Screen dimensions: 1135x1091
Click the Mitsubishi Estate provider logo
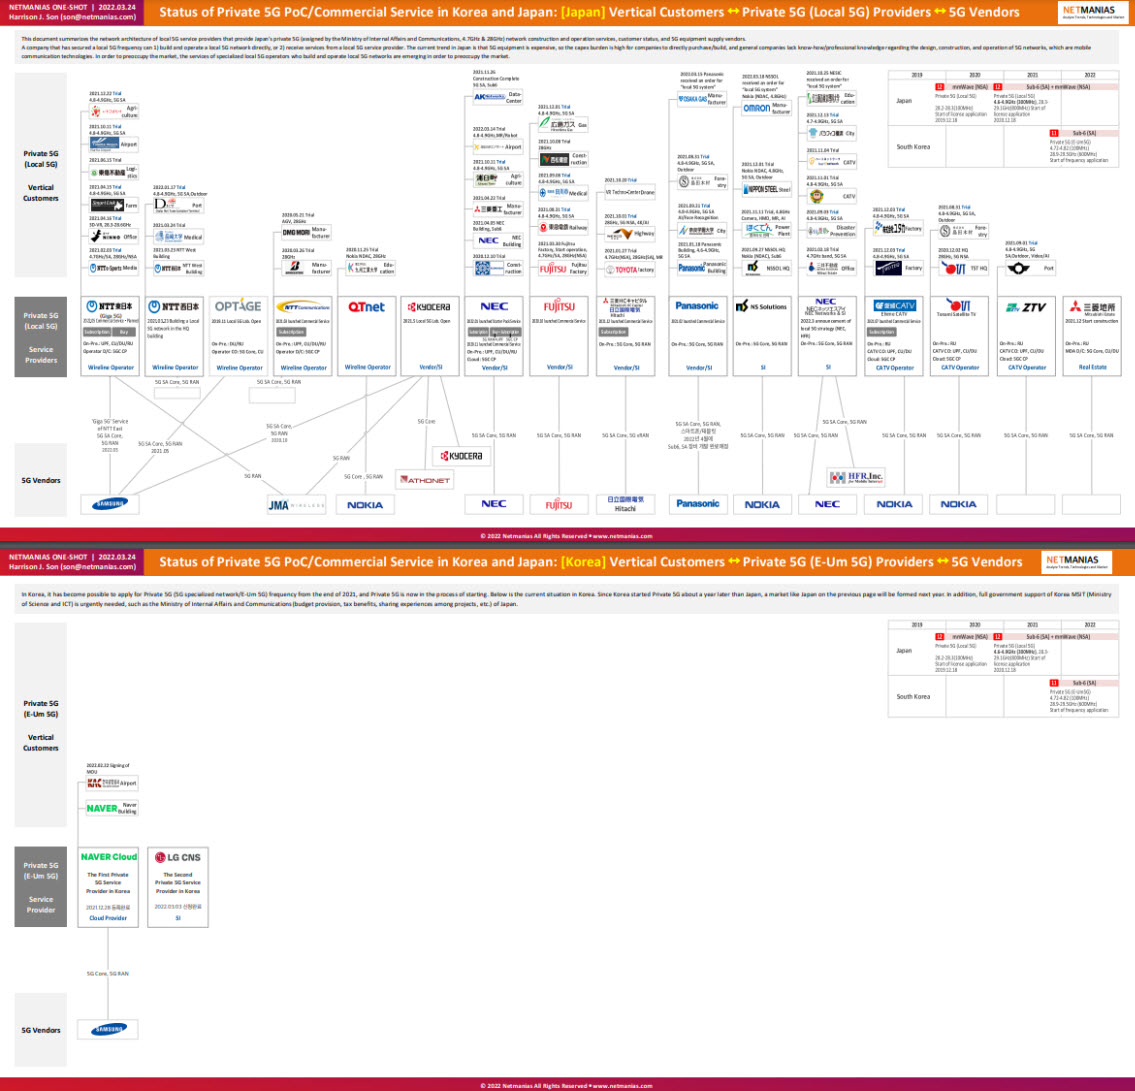click(1092, 307)
